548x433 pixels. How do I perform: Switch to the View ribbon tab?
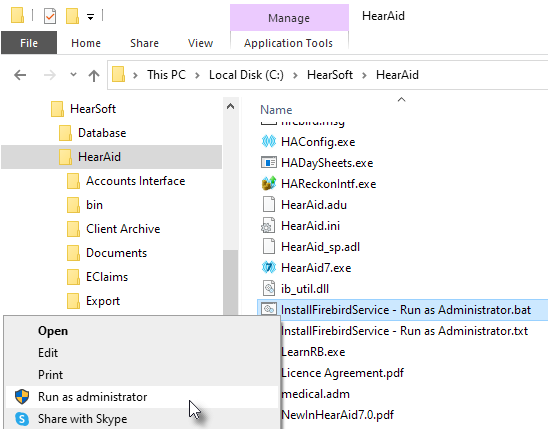click(200, 43)
